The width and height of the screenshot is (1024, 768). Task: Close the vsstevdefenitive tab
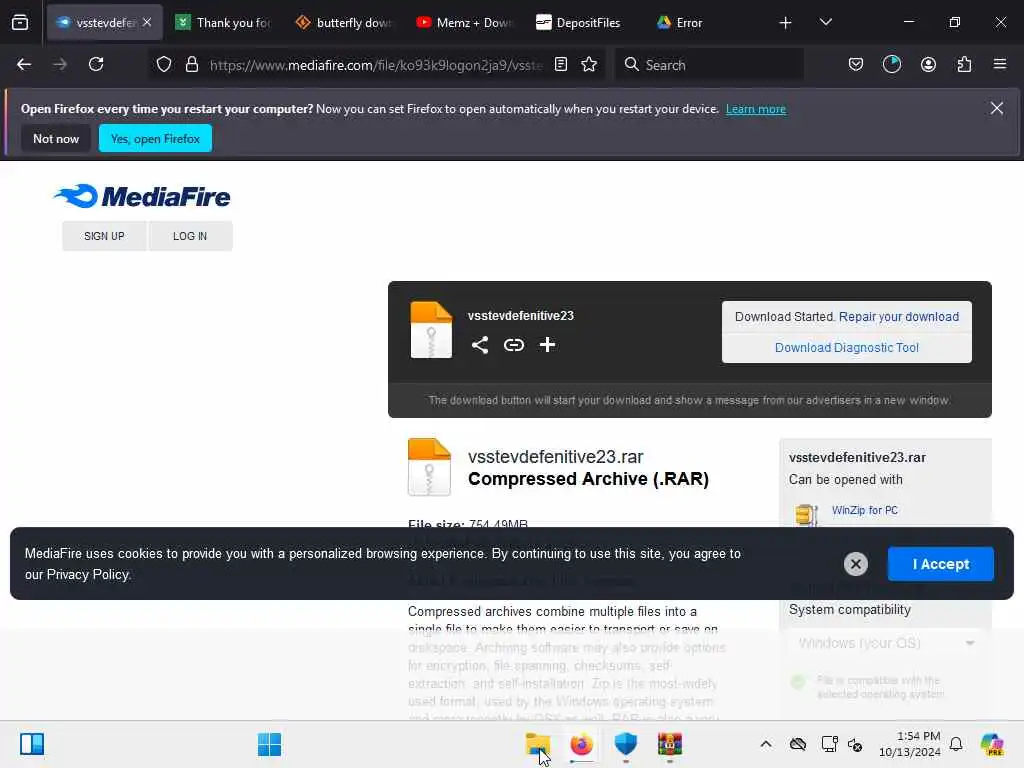[x=147, y=22]
